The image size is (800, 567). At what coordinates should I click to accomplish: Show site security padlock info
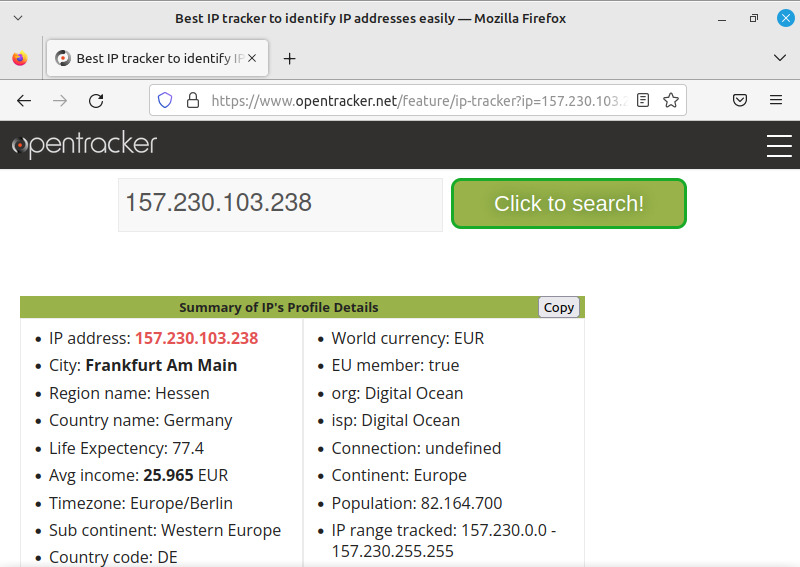[x=192, y=100]
